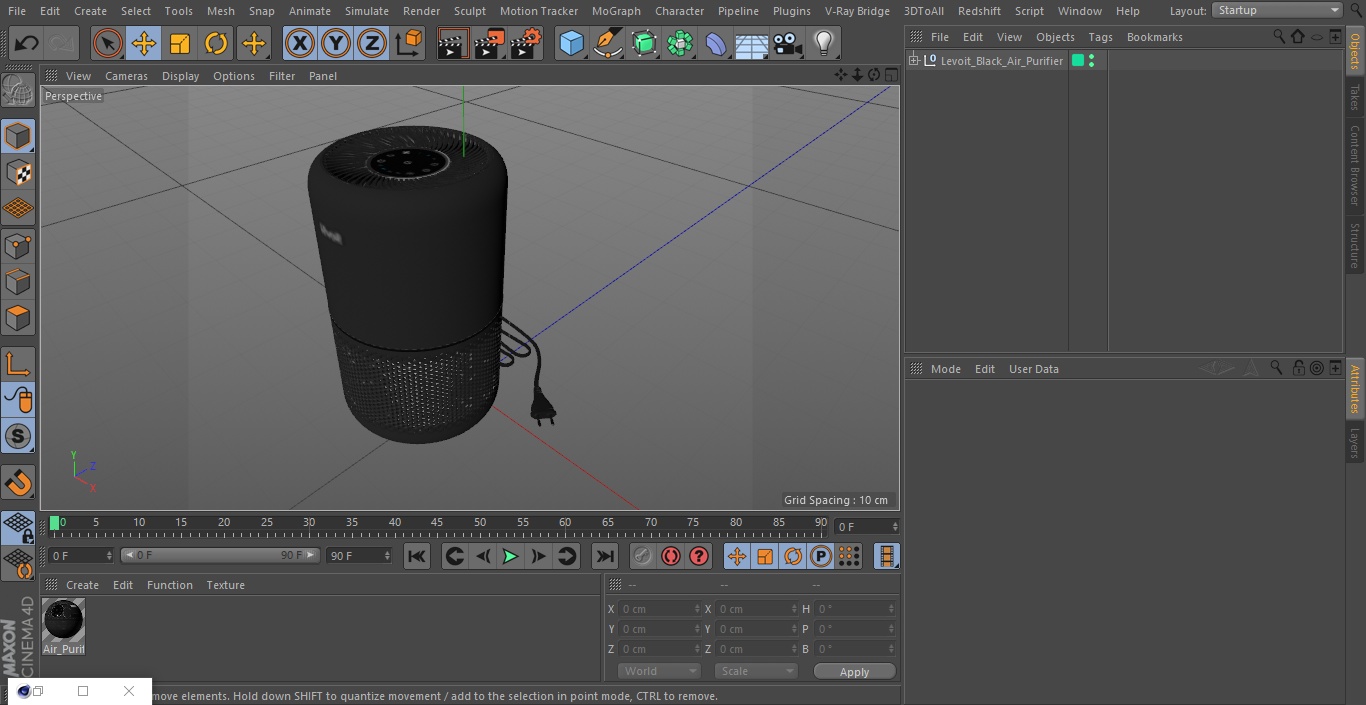Activate the Scale tool

[x=180, y=43]
